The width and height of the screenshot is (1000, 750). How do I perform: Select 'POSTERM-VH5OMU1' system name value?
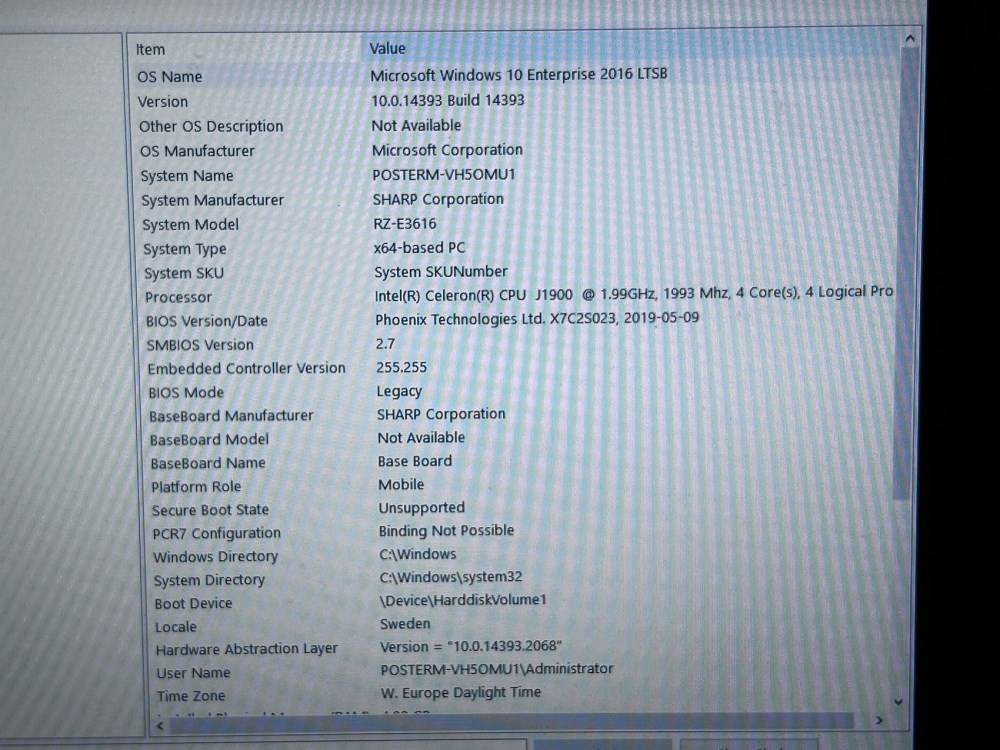[444, 174]
